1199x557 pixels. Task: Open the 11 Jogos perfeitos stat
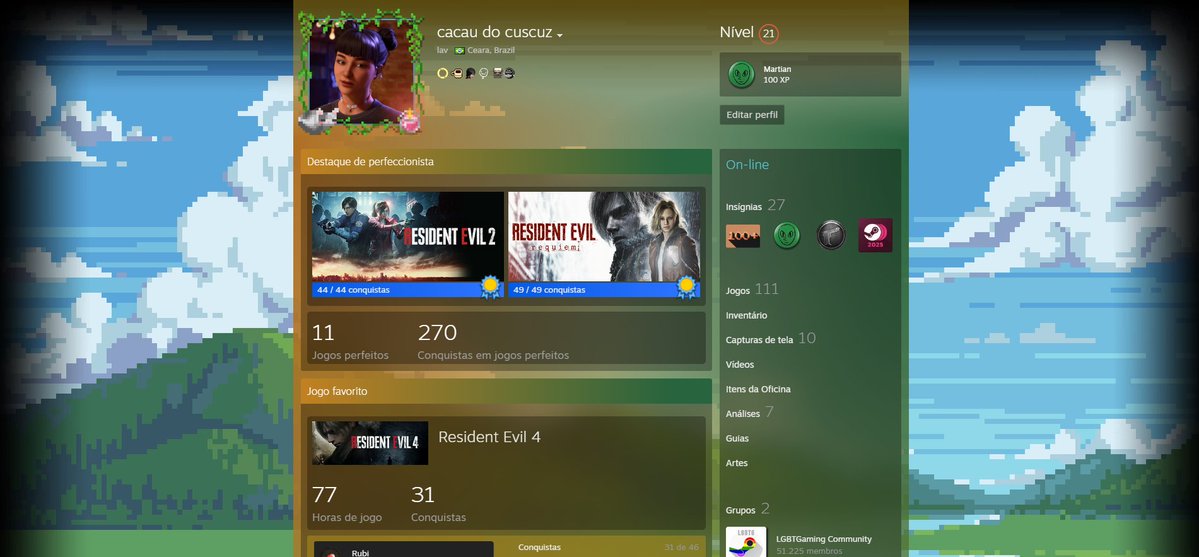pos(350,341)
